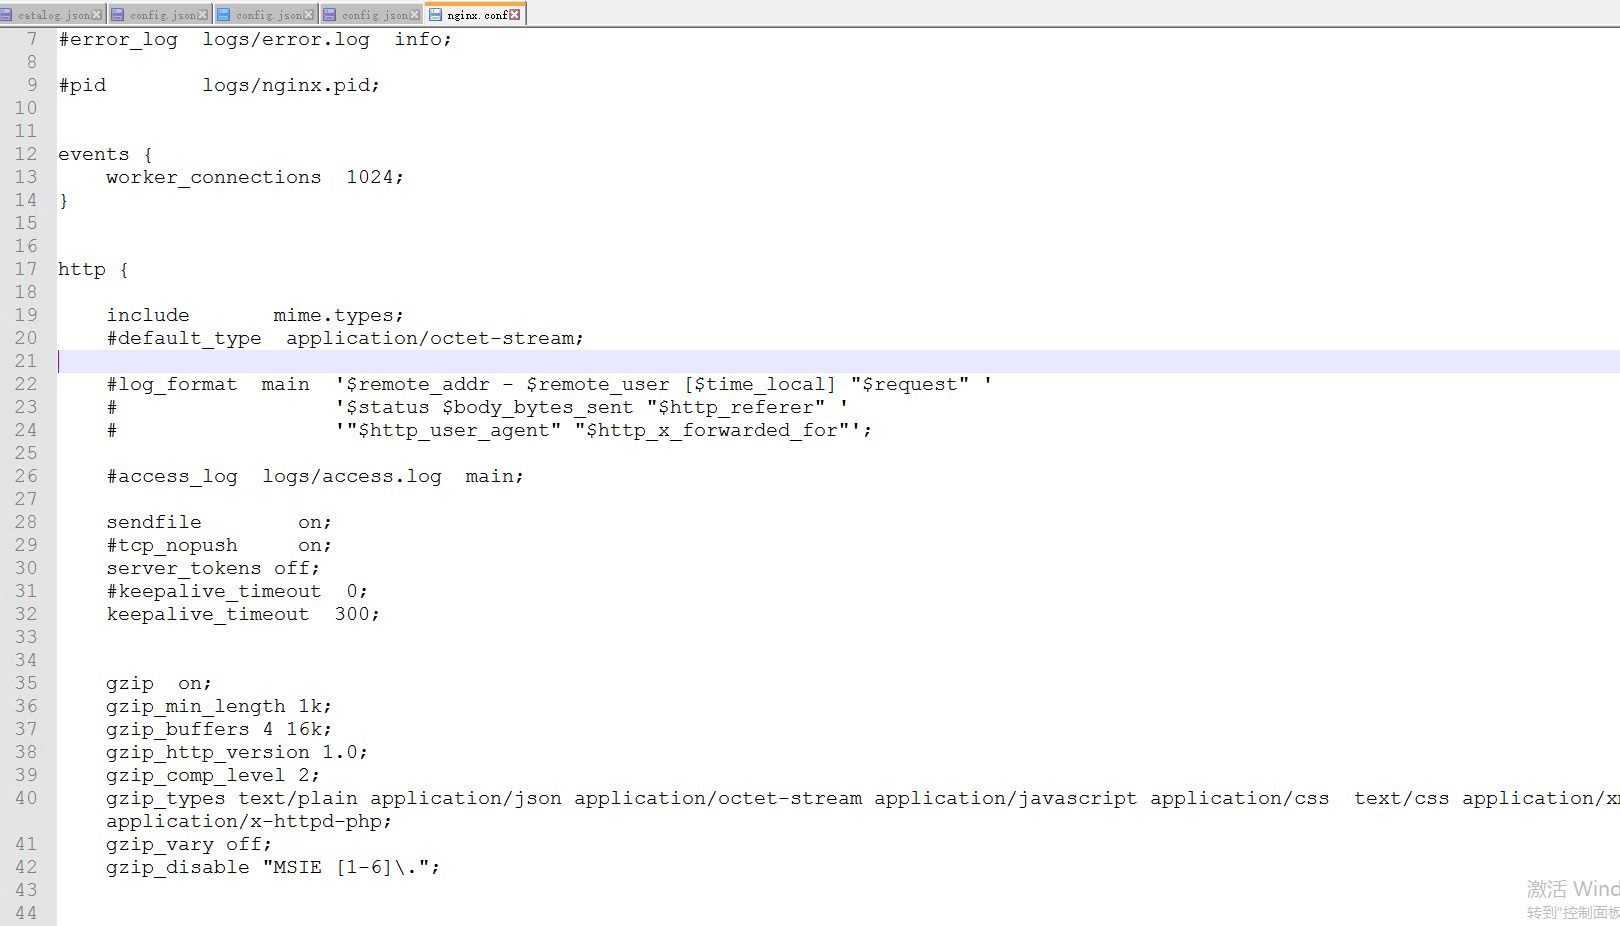Place cursor on "keepalive_timeout 300;" line
1620x926 pixels.
(242, 614)
